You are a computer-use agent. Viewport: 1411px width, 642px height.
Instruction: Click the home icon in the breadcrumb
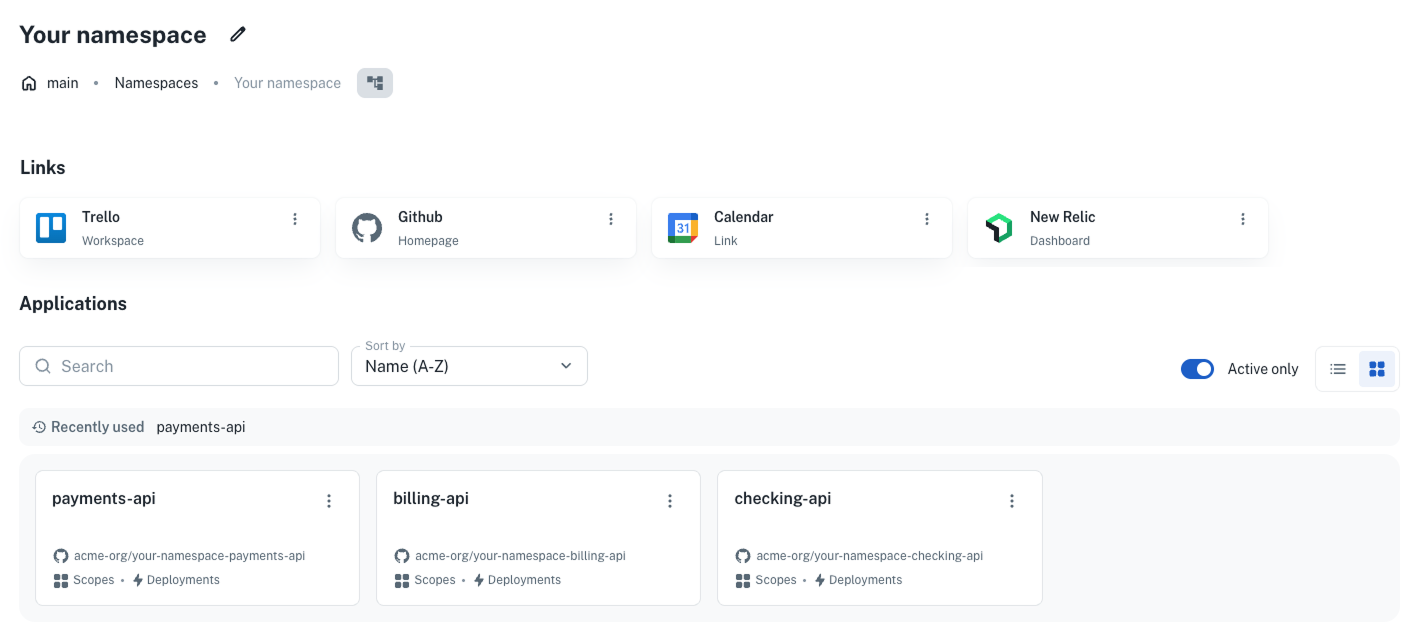pos(29,83)
